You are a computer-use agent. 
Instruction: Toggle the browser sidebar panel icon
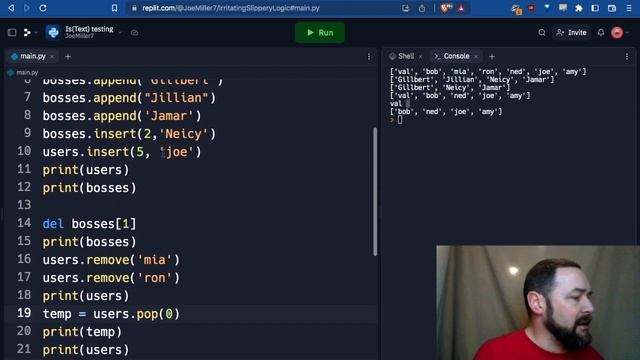pos(595,8)
